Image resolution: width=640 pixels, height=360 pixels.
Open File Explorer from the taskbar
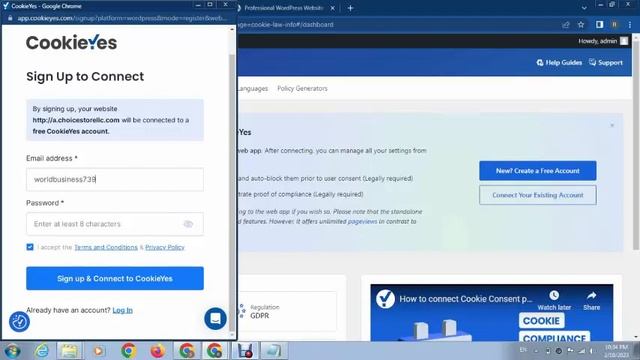[69, 351]
